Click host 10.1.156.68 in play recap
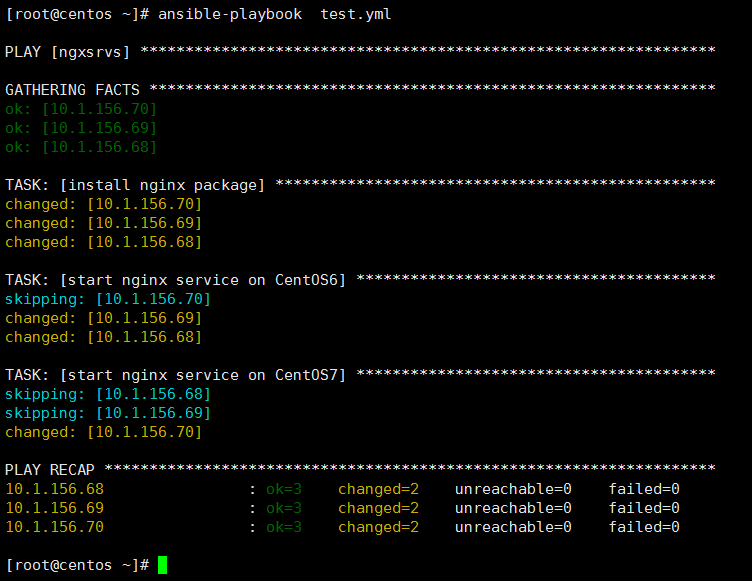This screenshot has width=752, height=581. tap(55, 489)
